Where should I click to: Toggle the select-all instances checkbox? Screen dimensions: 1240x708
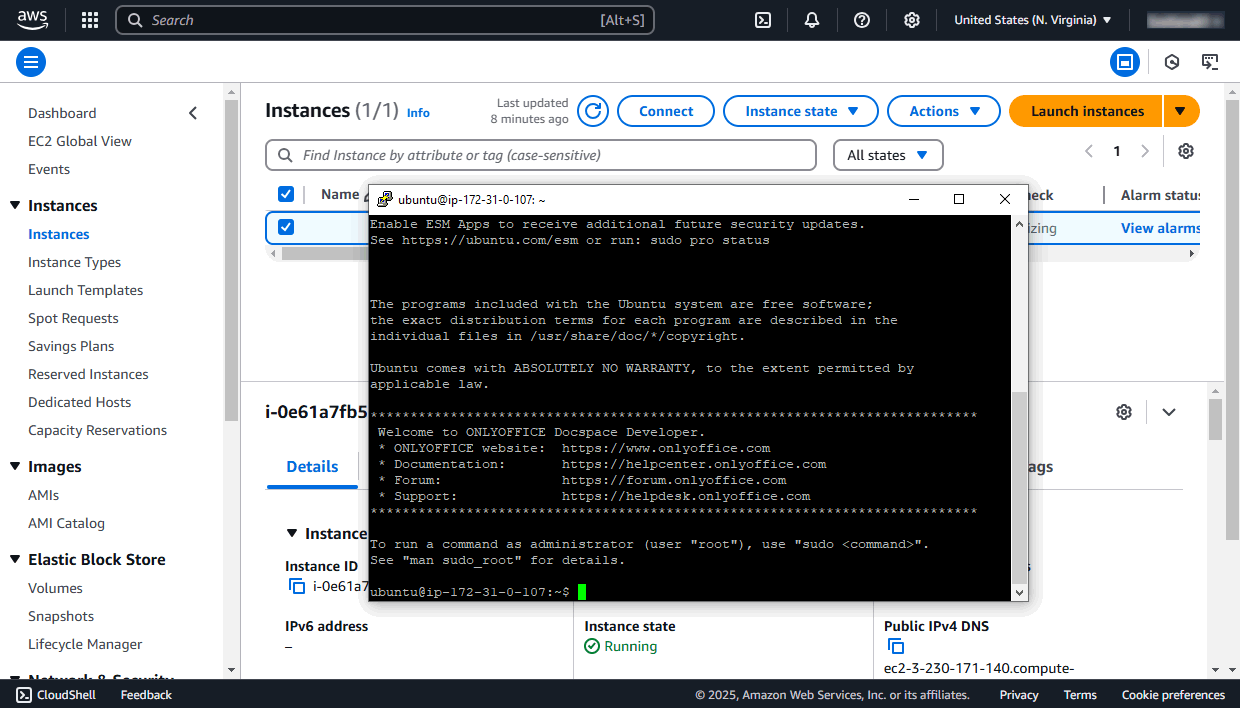click(x=286, y=193)
